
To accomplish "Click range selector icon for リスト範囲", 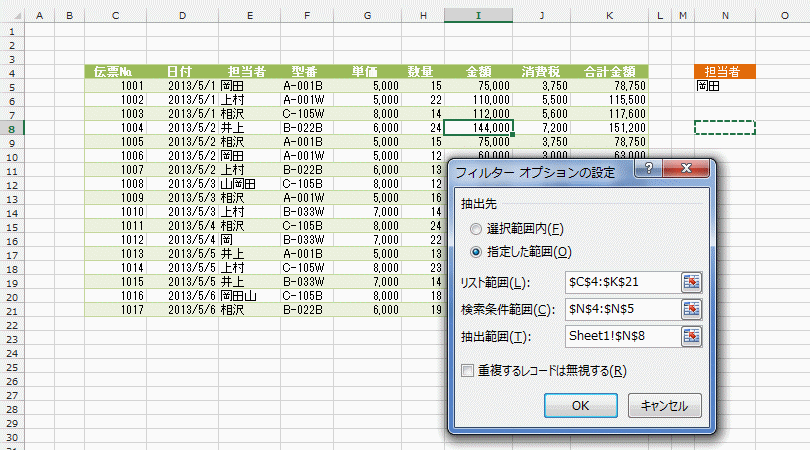I will pos(691,283).
